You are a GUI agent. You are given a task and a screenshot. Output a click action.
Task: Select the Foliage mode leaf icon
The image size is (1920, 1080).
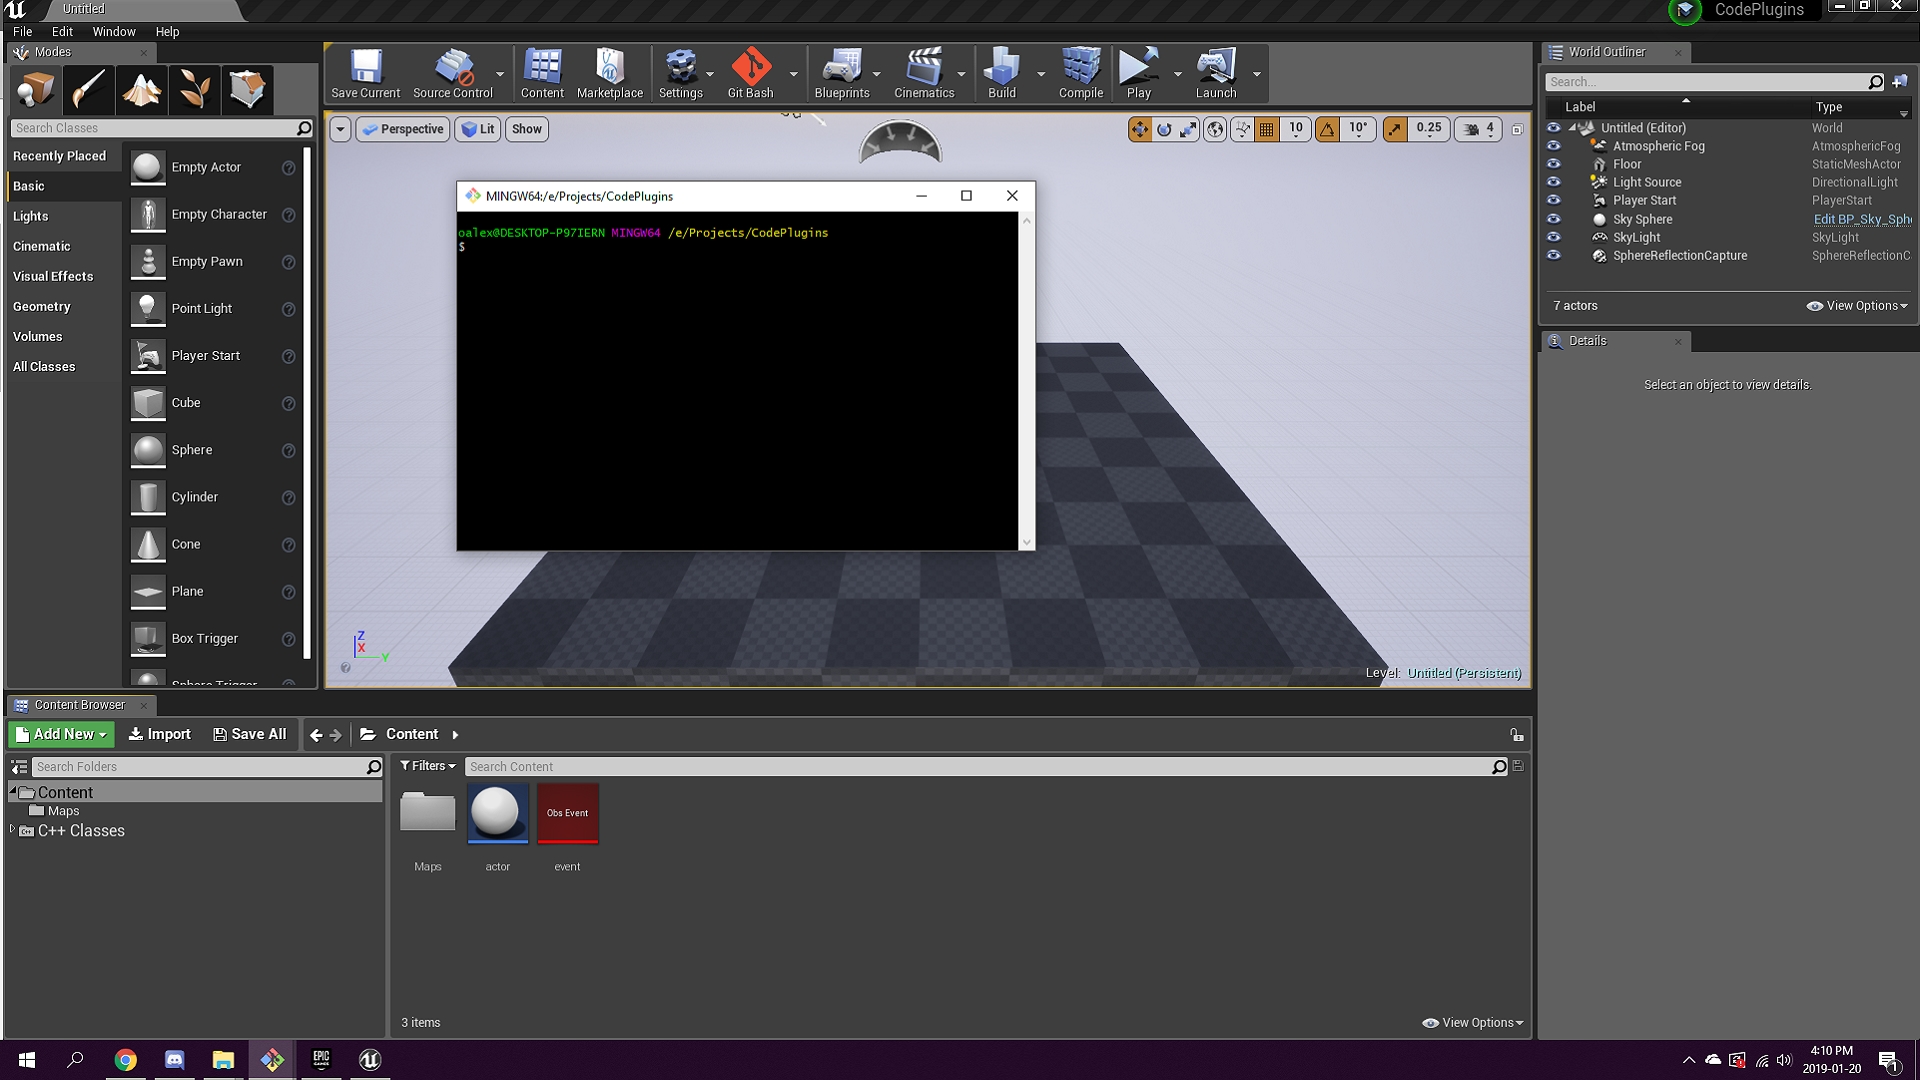[194, 90]
